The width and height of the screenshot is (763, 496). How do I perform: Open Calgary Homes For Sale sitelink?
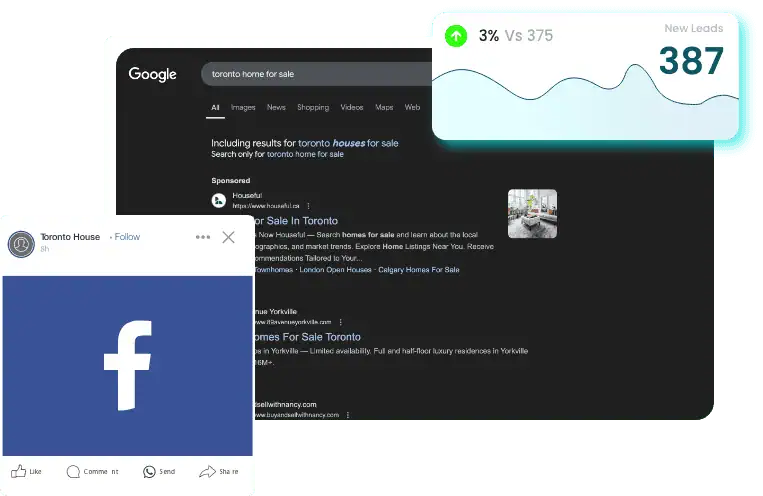coord(418,270)
